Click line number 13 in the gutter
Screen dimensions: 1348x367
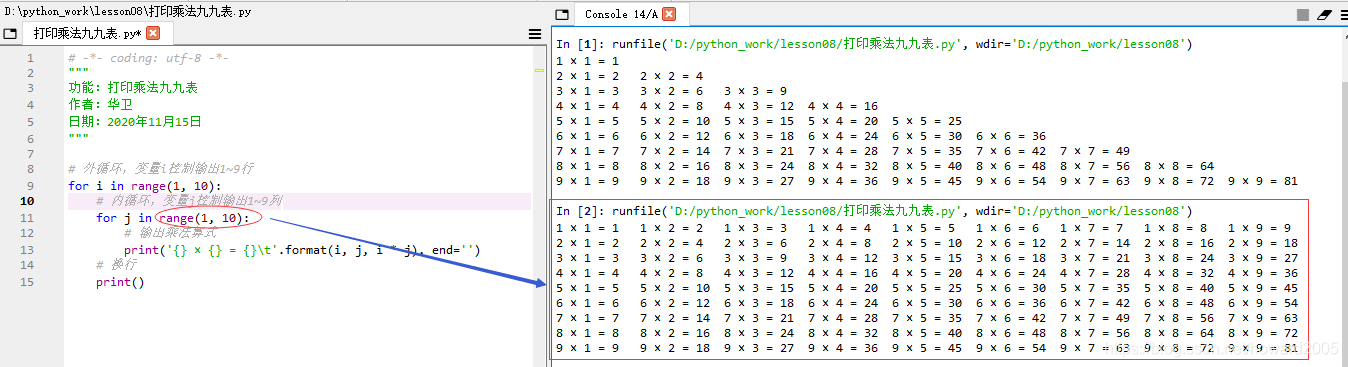28,249
